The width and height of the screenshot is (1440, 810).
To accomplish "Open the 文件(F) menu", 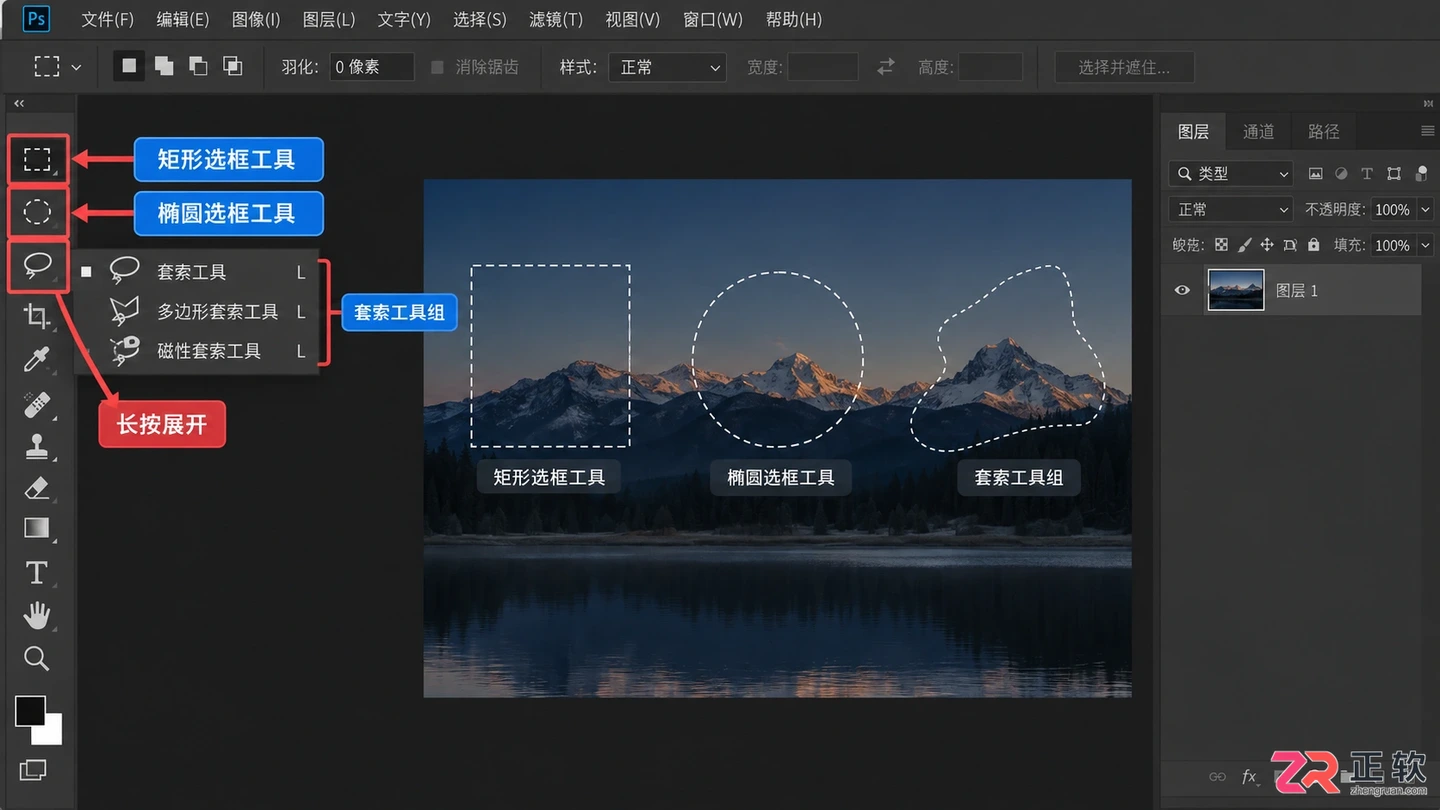I will click(107, 19).
